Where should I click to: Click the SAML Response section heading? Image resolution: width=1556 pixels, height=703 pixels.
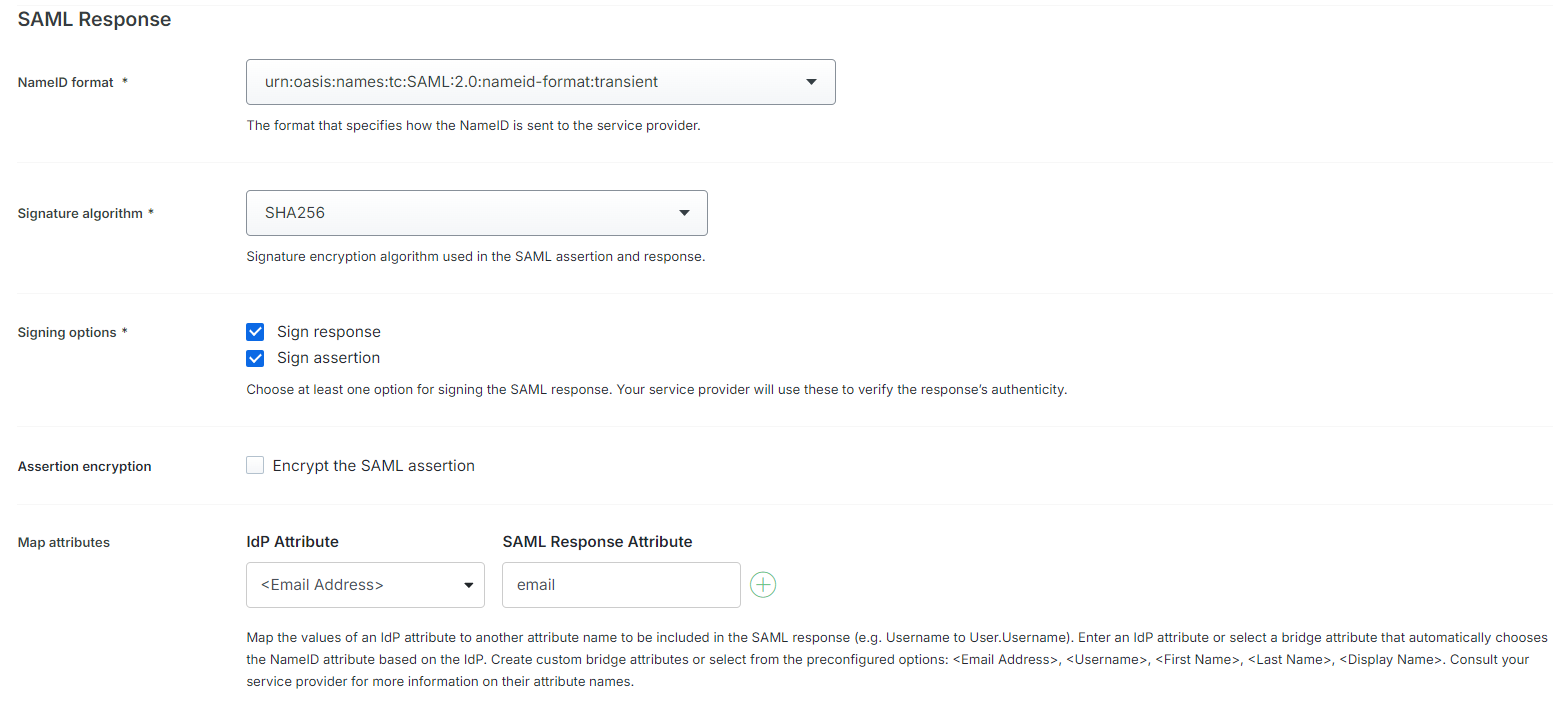coord(94,19)
